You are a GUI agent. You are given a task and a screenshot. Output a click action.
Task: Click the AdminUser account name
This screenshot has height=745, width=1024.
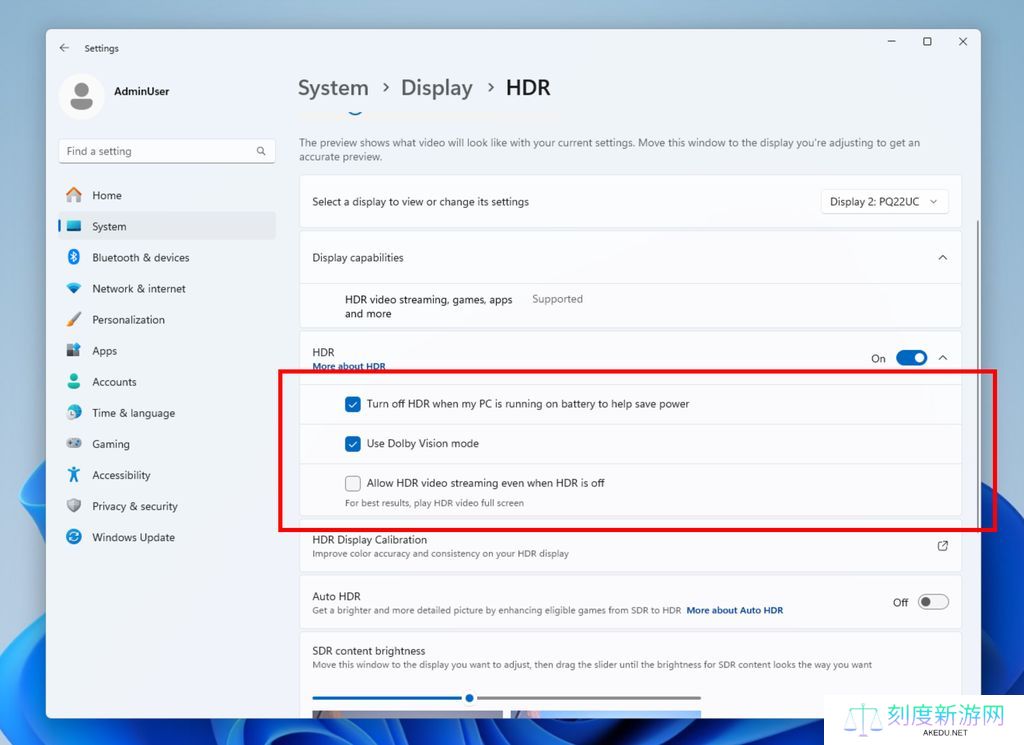tap(142, 91)
